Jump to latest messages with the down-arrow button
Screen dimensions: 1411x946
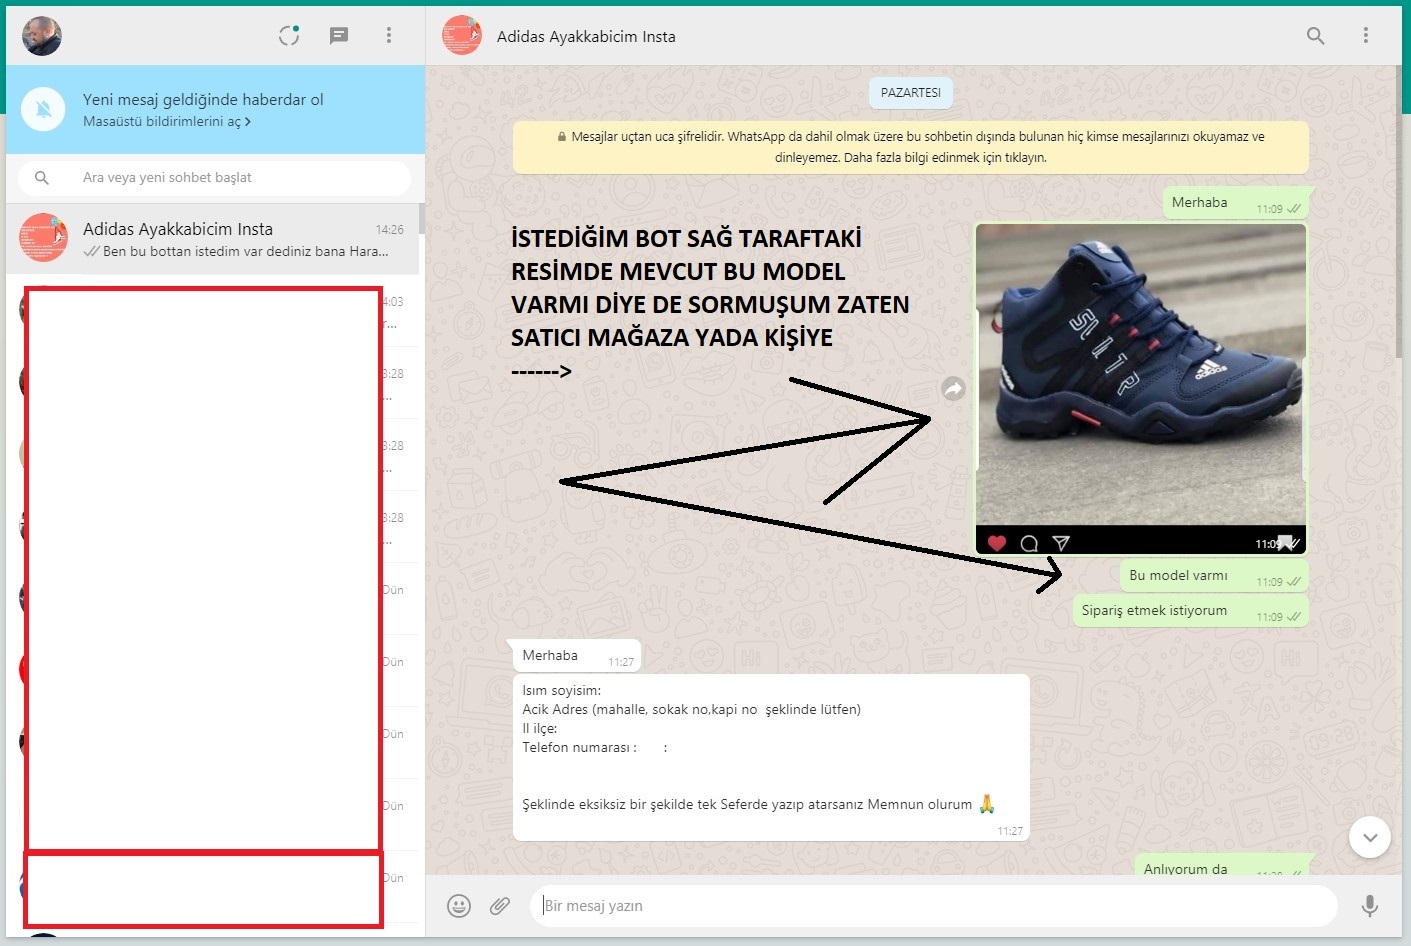pyautogui.click(x=1370, y=837)
